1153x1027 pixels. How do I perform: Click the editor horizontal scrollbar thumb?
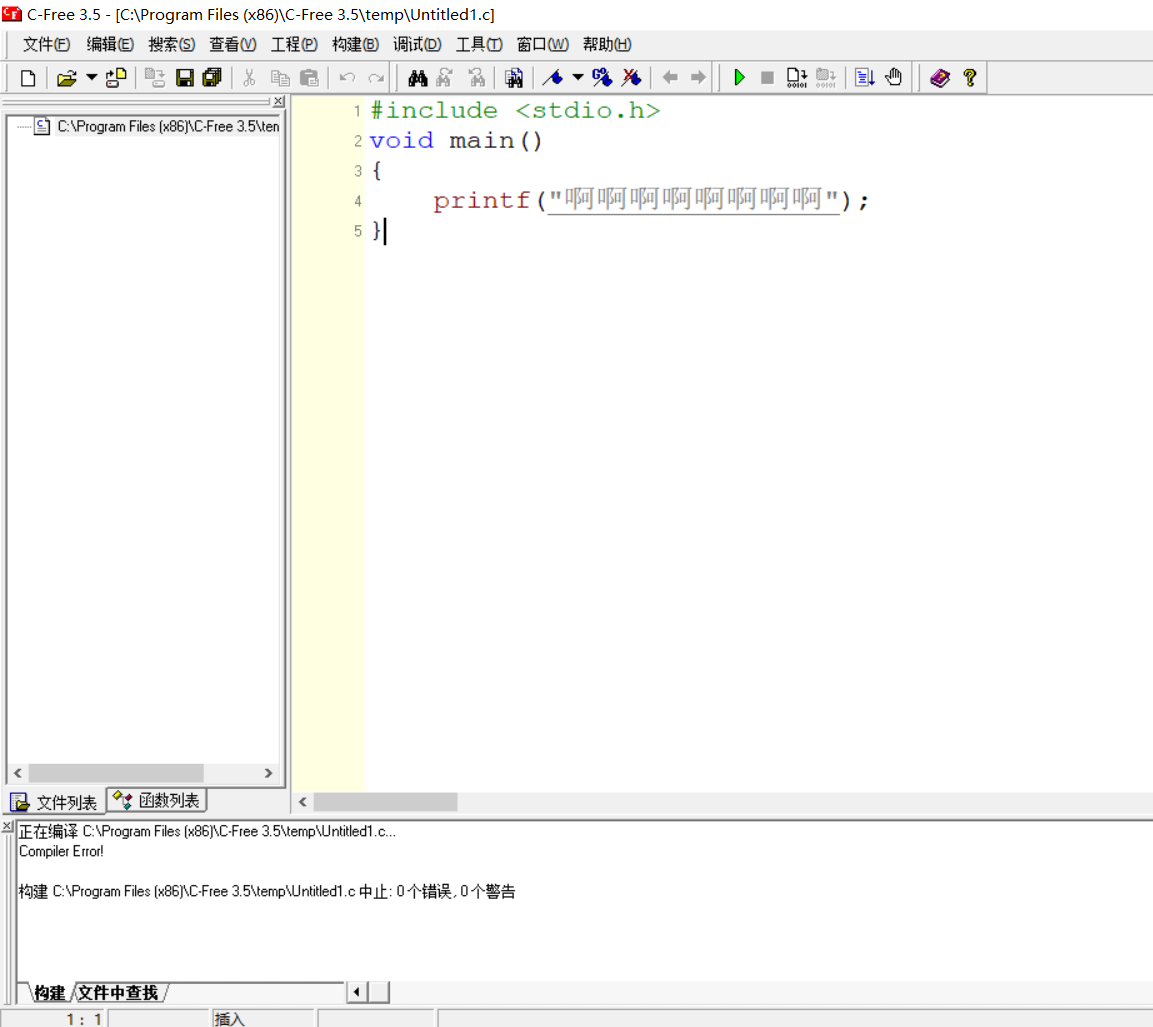click(385, 802)
